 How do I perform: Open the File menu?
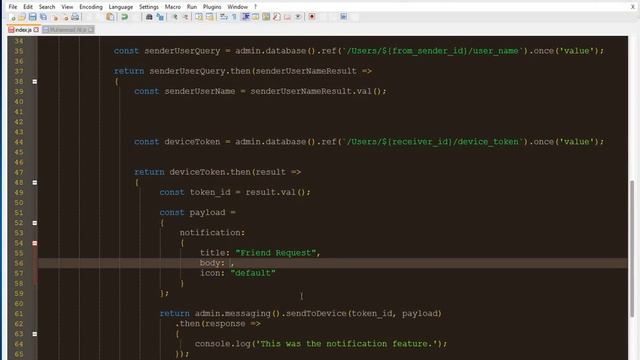[x=13, y=7]
